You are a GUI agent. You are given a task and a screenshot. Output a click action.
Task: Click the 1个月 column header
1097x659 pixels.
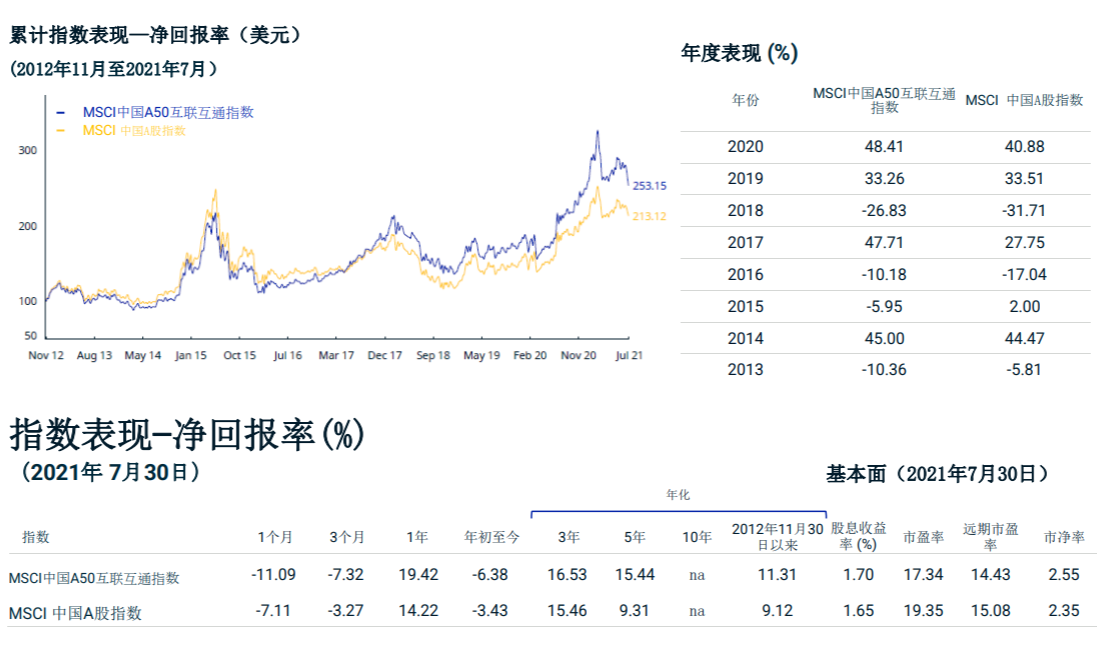(x=274, y=537)
